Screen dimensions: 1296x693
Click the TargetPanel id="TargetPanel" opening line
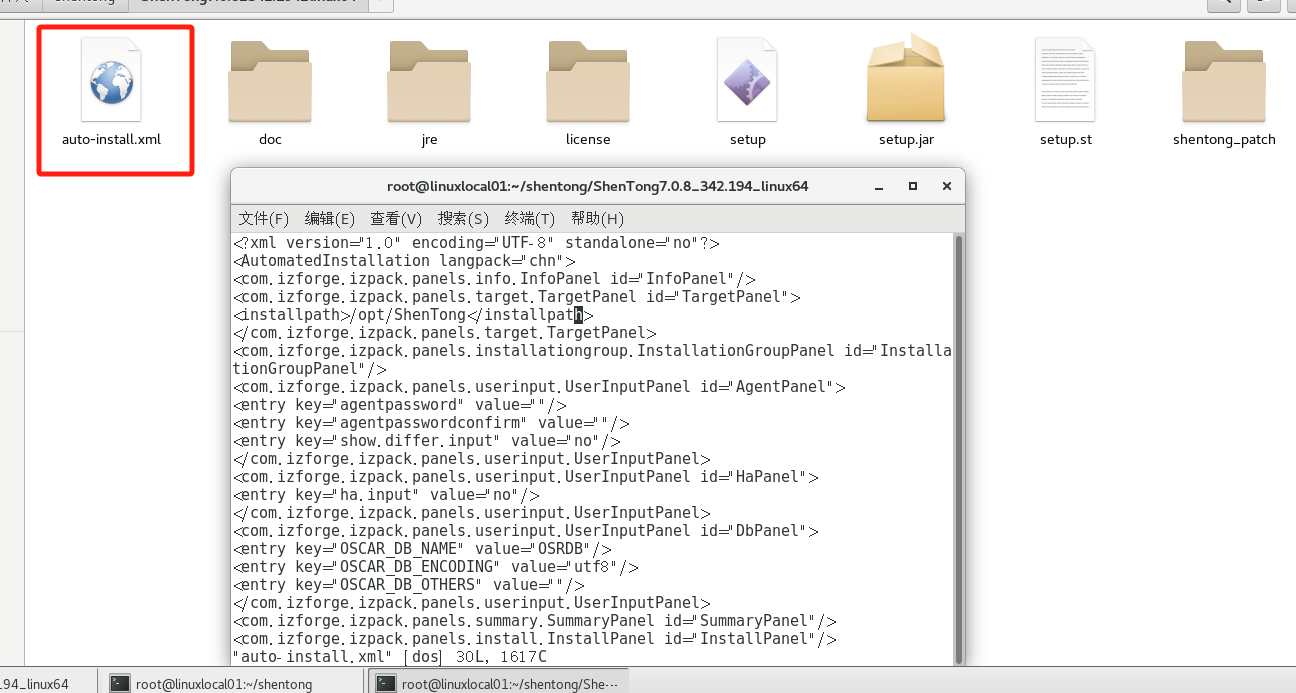[517, 297]
